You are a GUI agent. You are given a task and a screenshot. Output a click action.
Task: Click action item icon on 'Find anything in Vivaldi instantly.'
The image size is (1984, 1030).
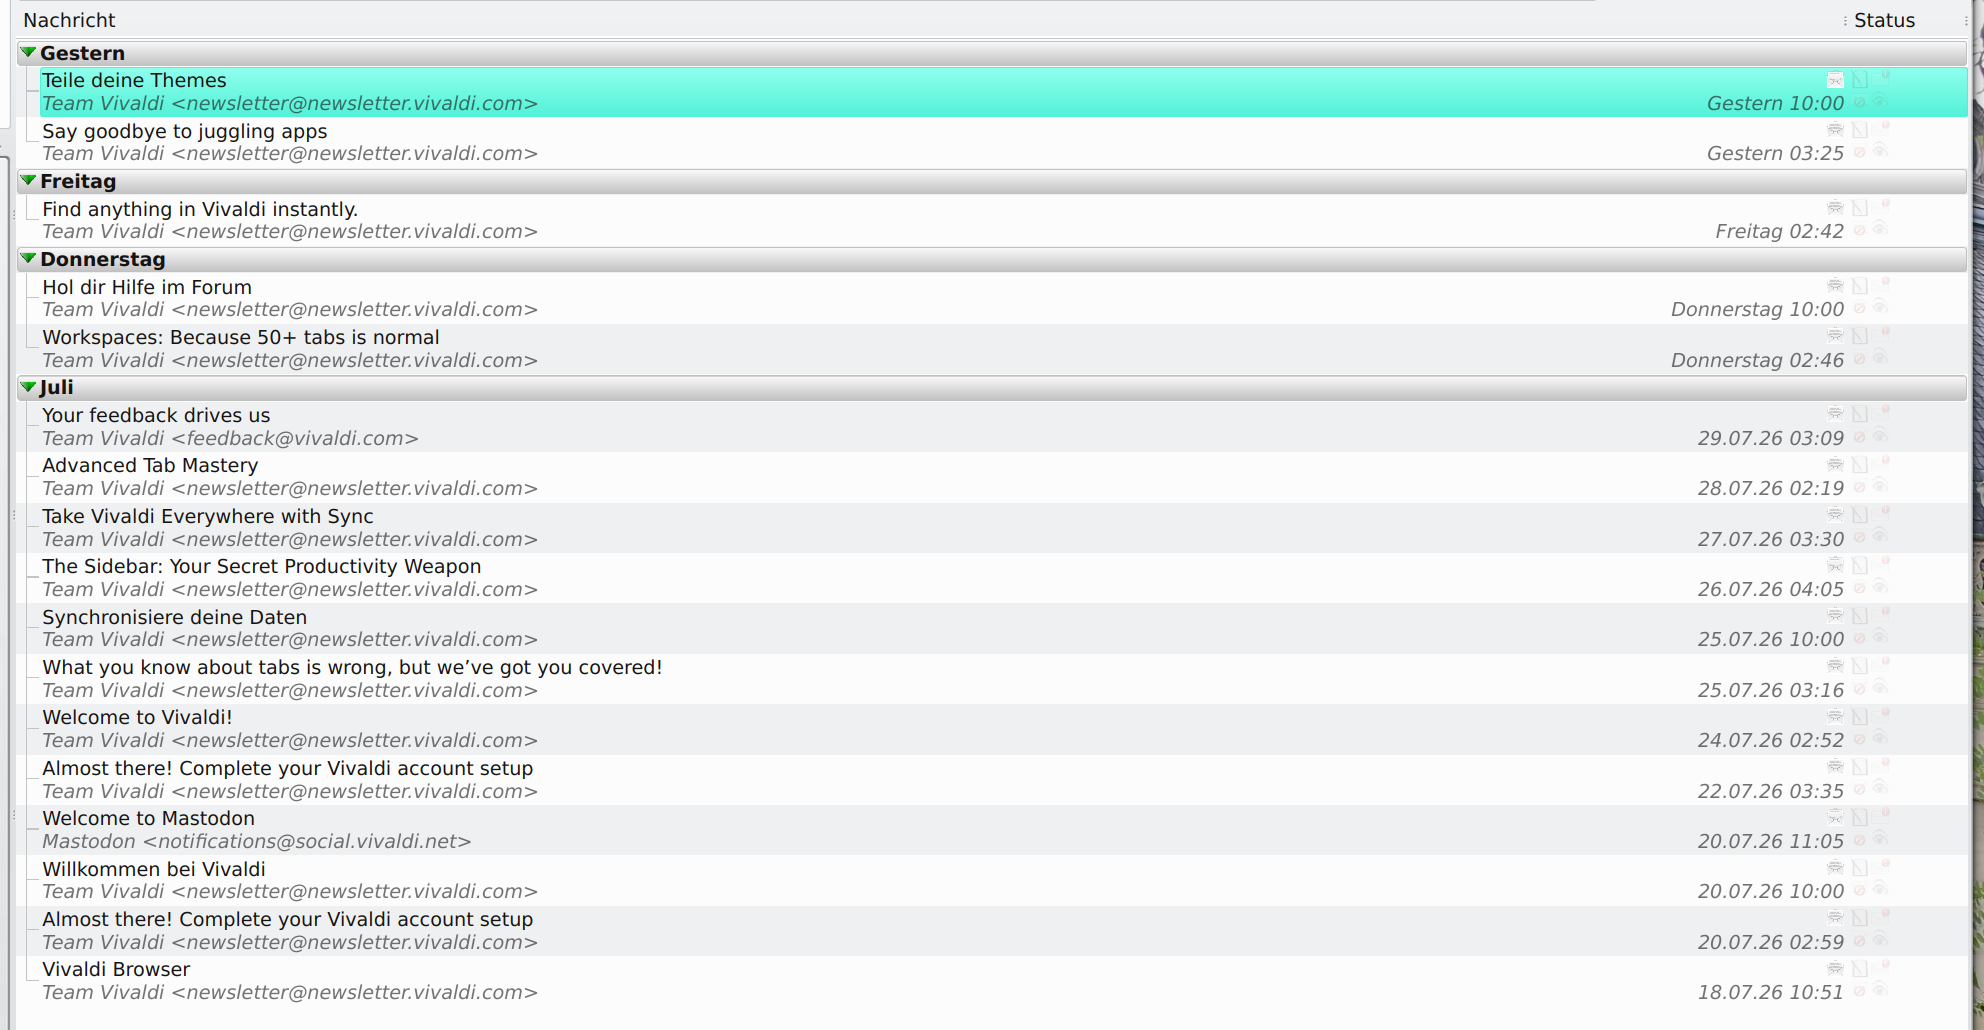coord(1860,208)
